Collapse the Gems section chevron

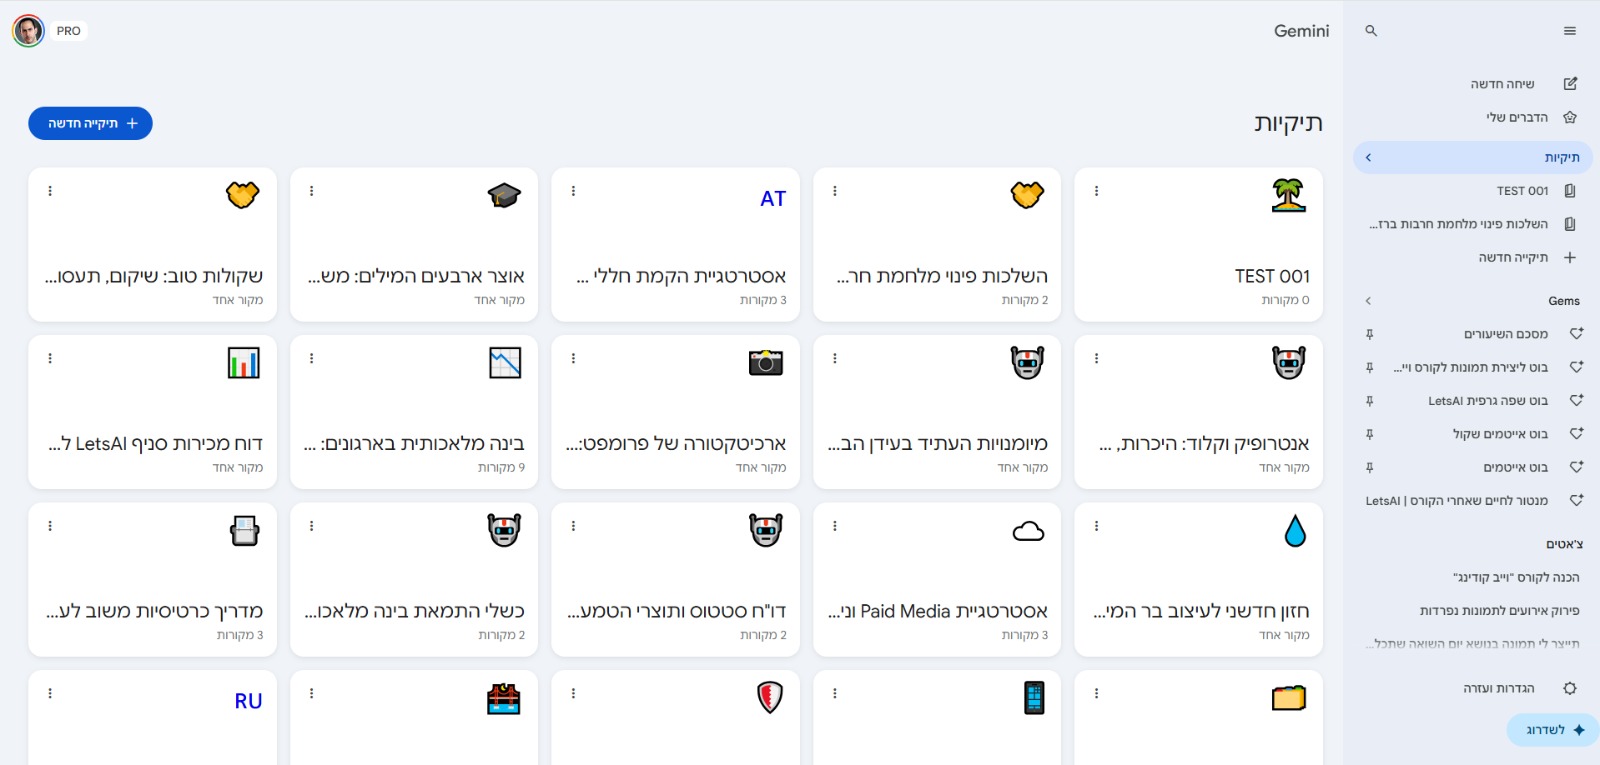pos(1368,301)
